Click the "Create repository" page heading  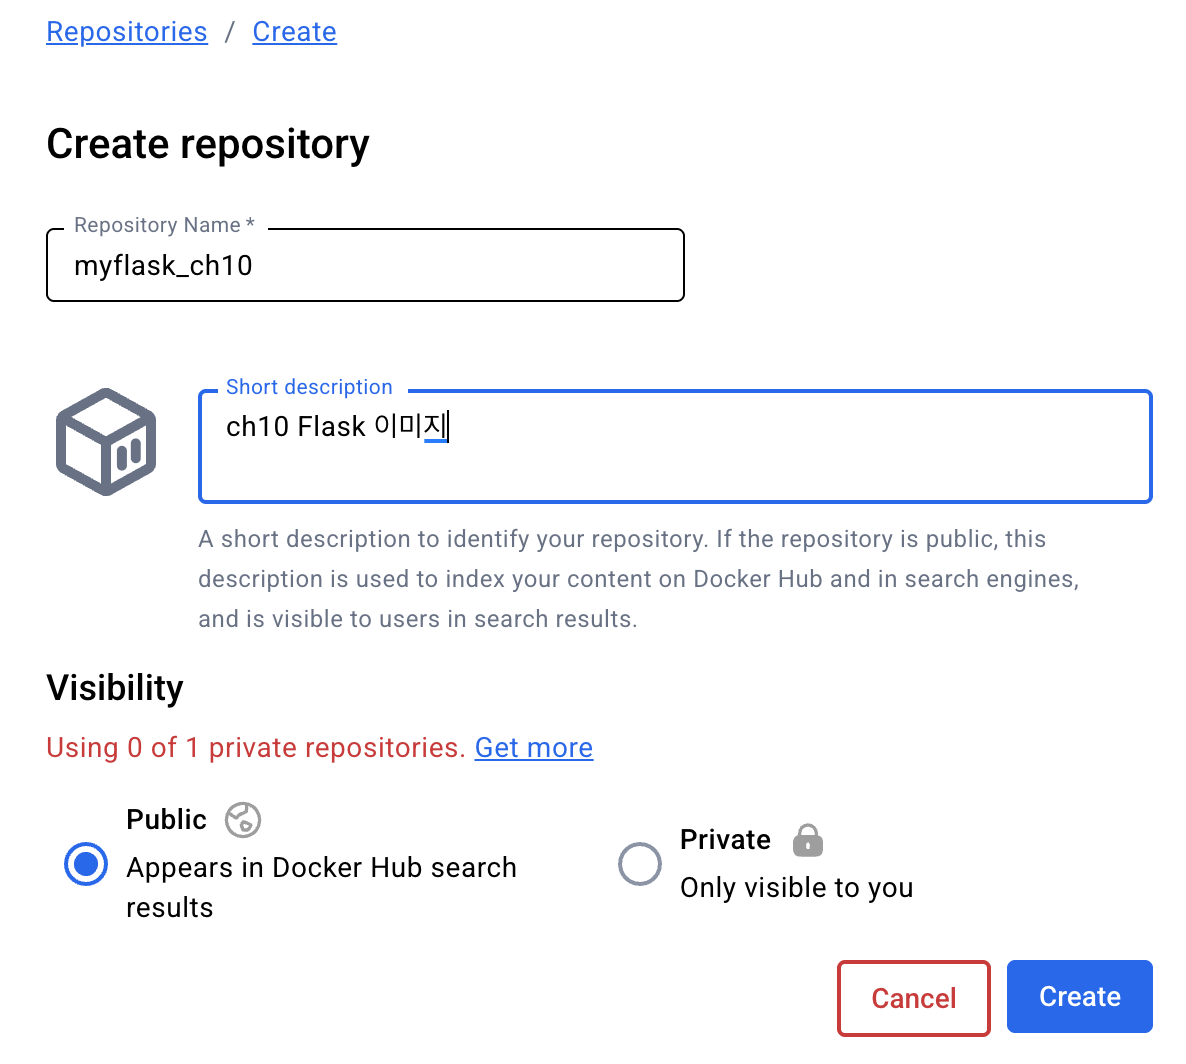click(x=208, y=145)
